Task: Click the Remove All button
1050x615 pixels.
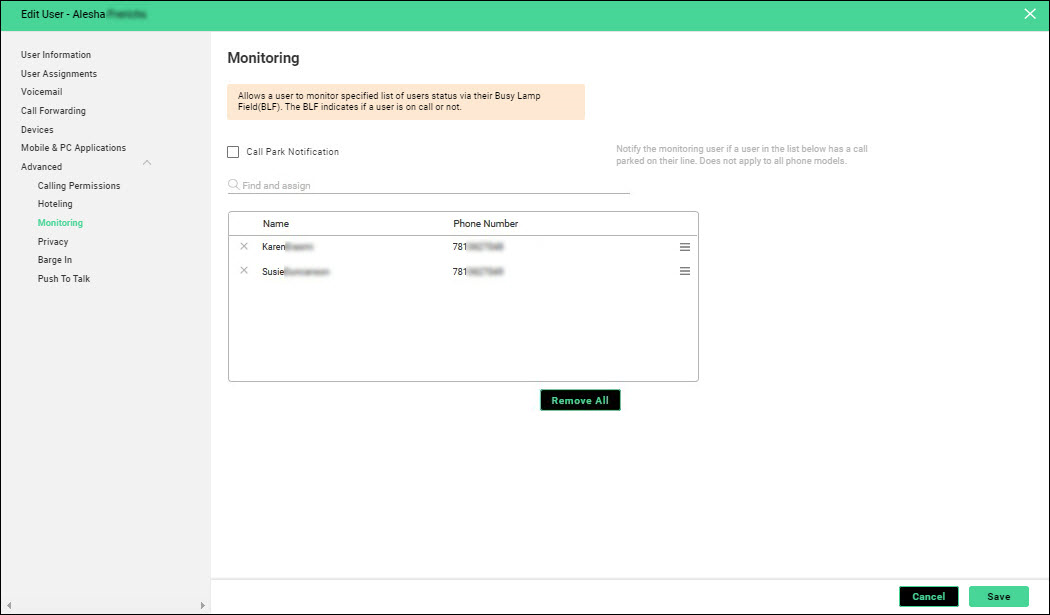Action: pyautogui.click(x=580, y=400)
